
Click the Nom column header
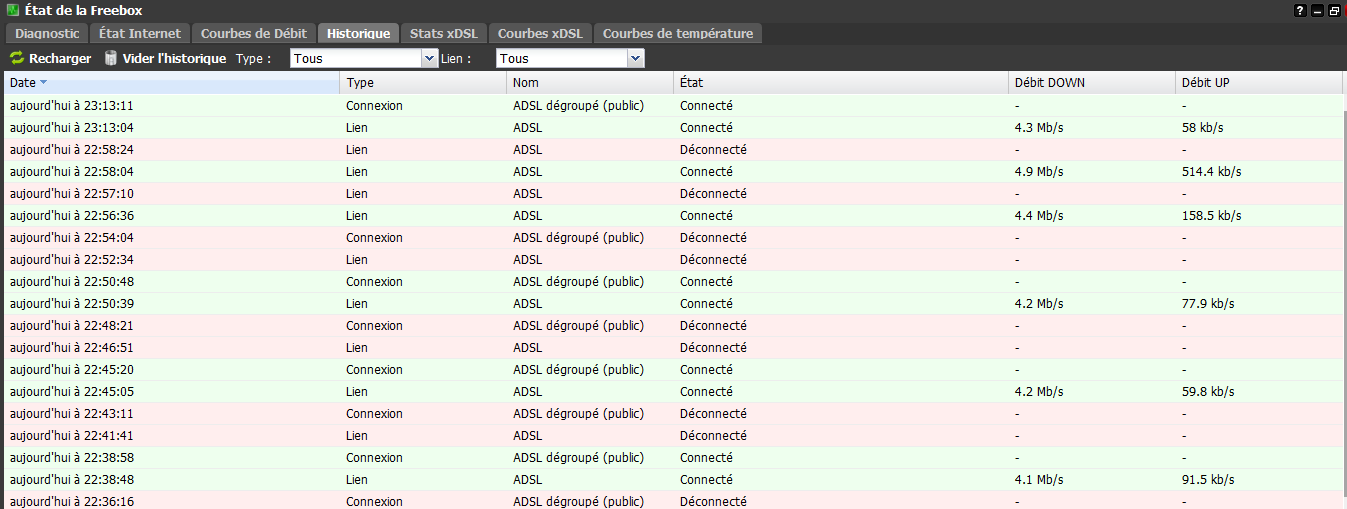[x=526, y=83]
